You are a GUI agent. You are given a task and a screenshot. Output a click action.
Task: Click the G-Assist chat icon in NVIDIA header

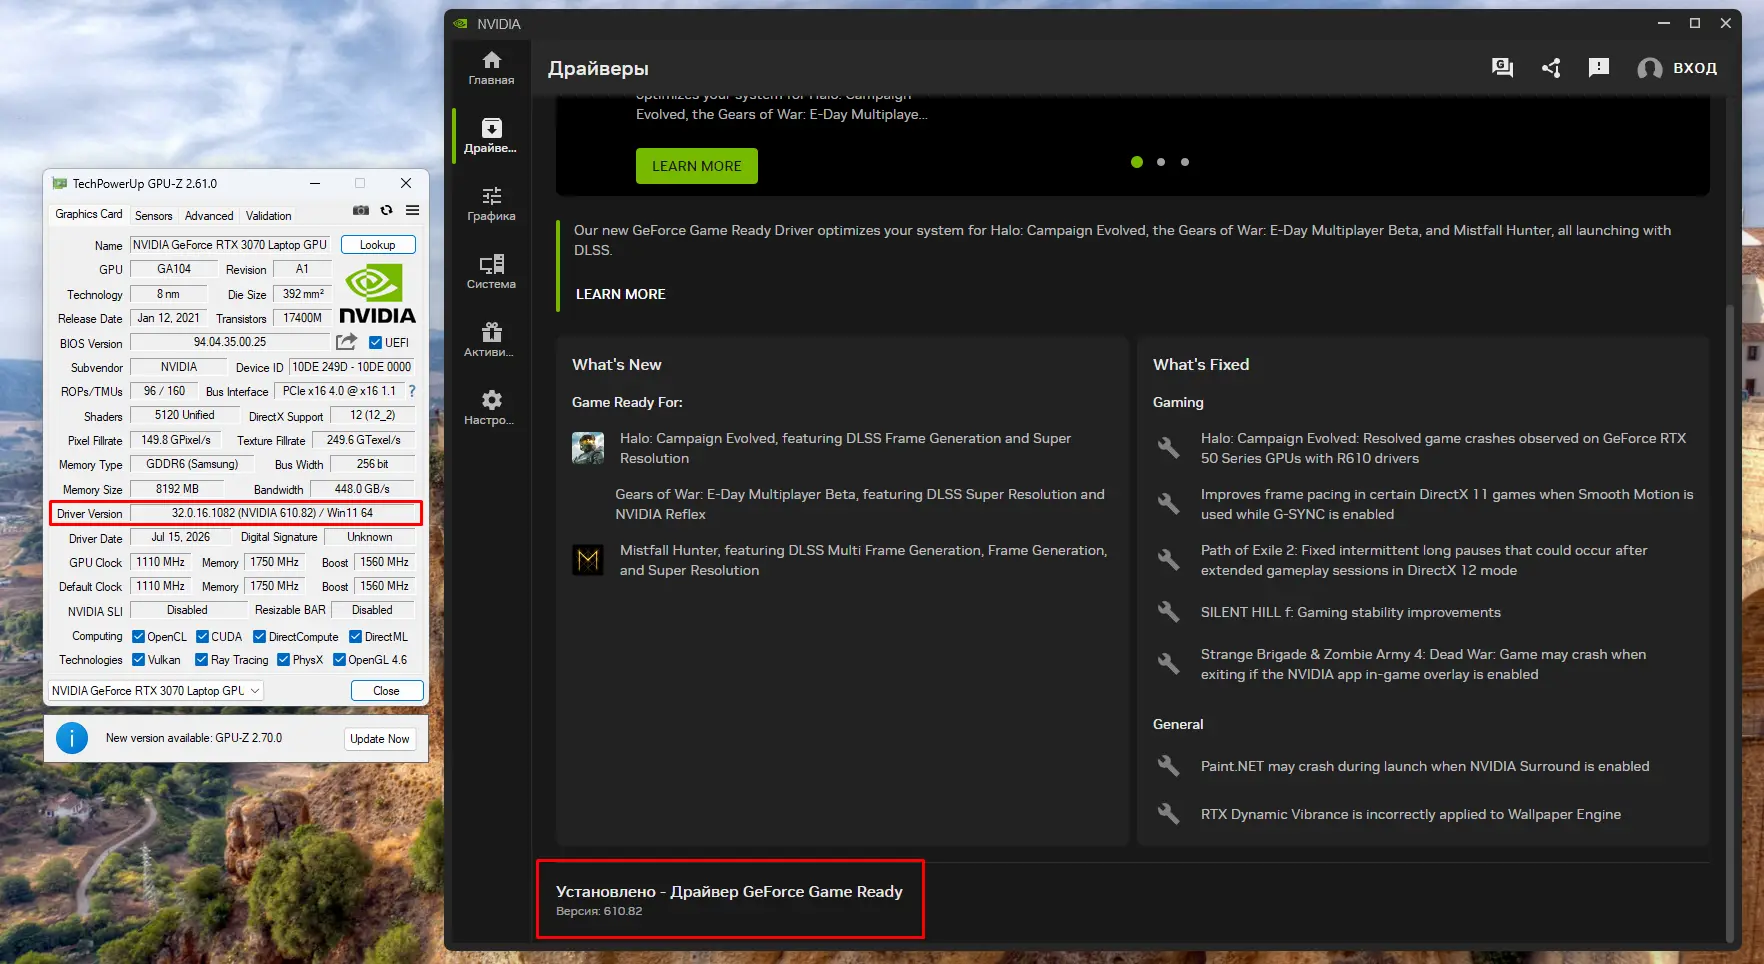click(x=1502, y=68)
